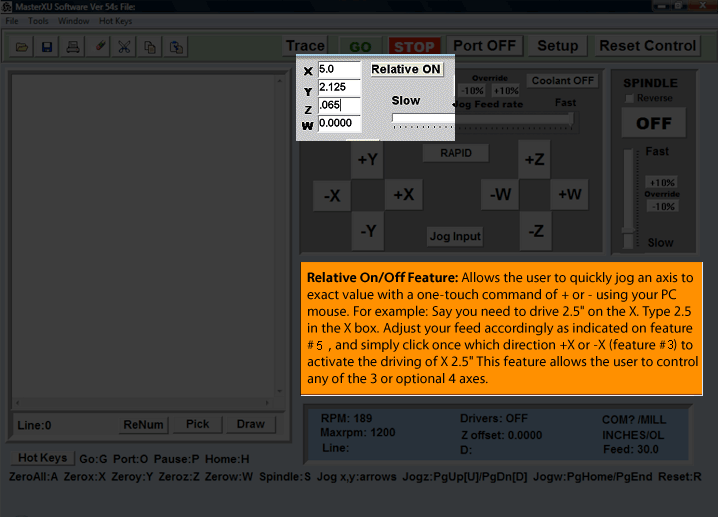The width and height of the screenshot is (718, 517).
Task: Click the Y coordinate input box
Action: (339, 87)
